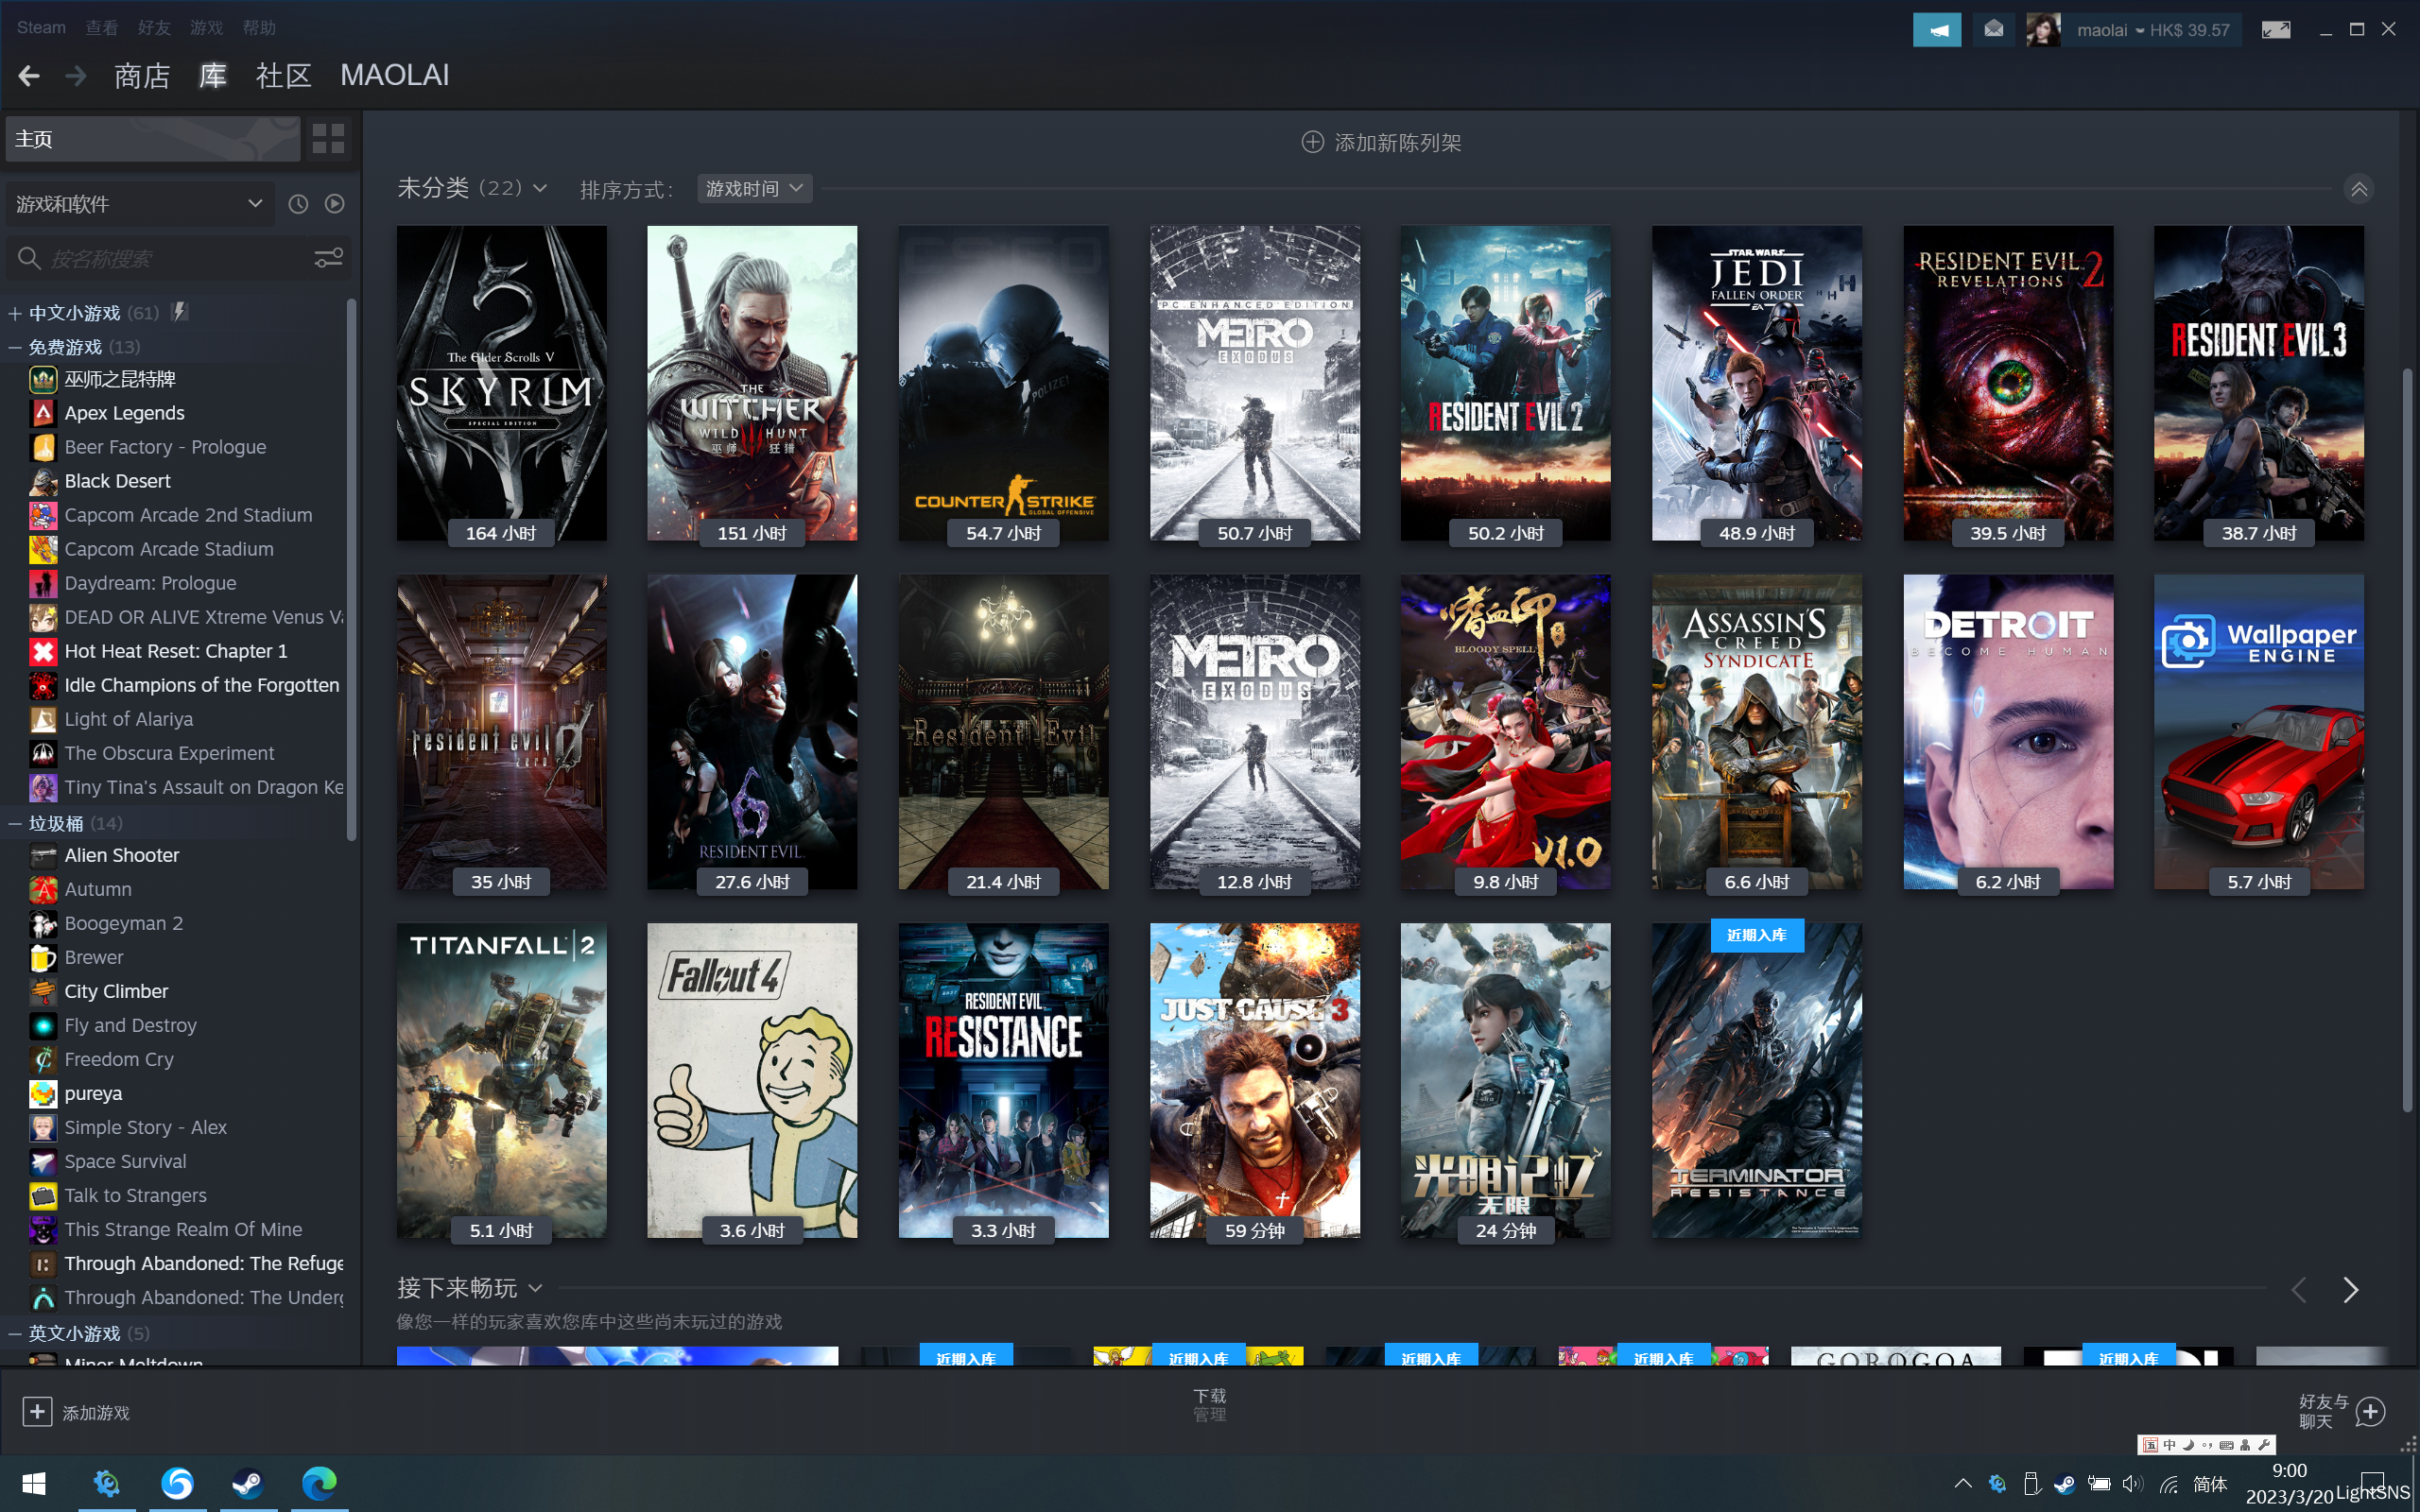Open Windows Start menu
This screenshot has height=1512, width=2420.
coord(34,1482)
